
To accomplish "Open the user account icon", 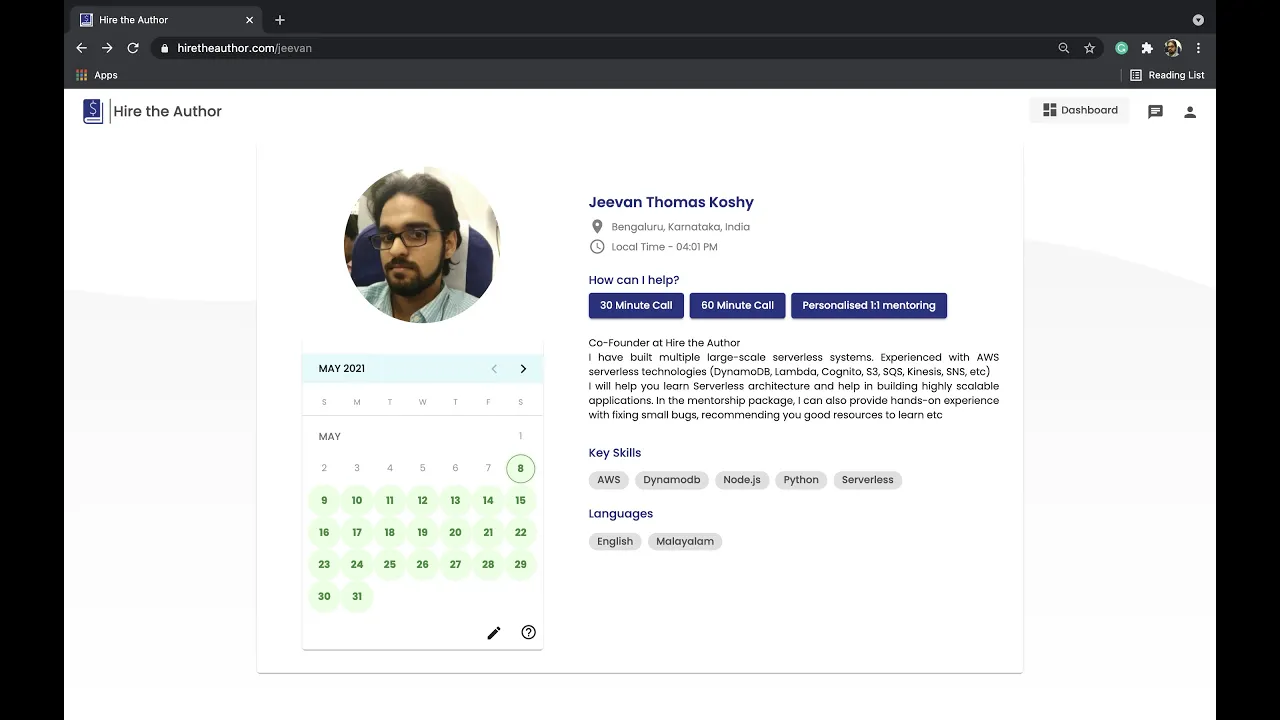I will 1190,112.
